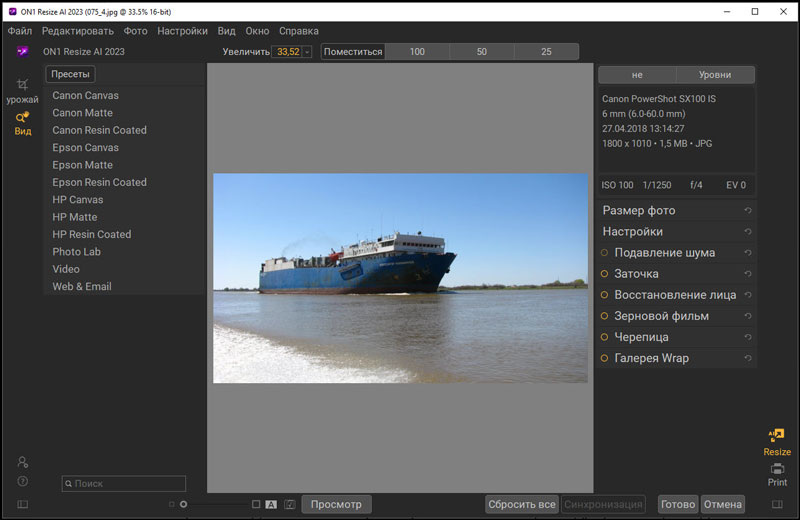Viewport: 800px width, 520px height.
Task: Reset the Восстановление лица panel
Action: 747,295
